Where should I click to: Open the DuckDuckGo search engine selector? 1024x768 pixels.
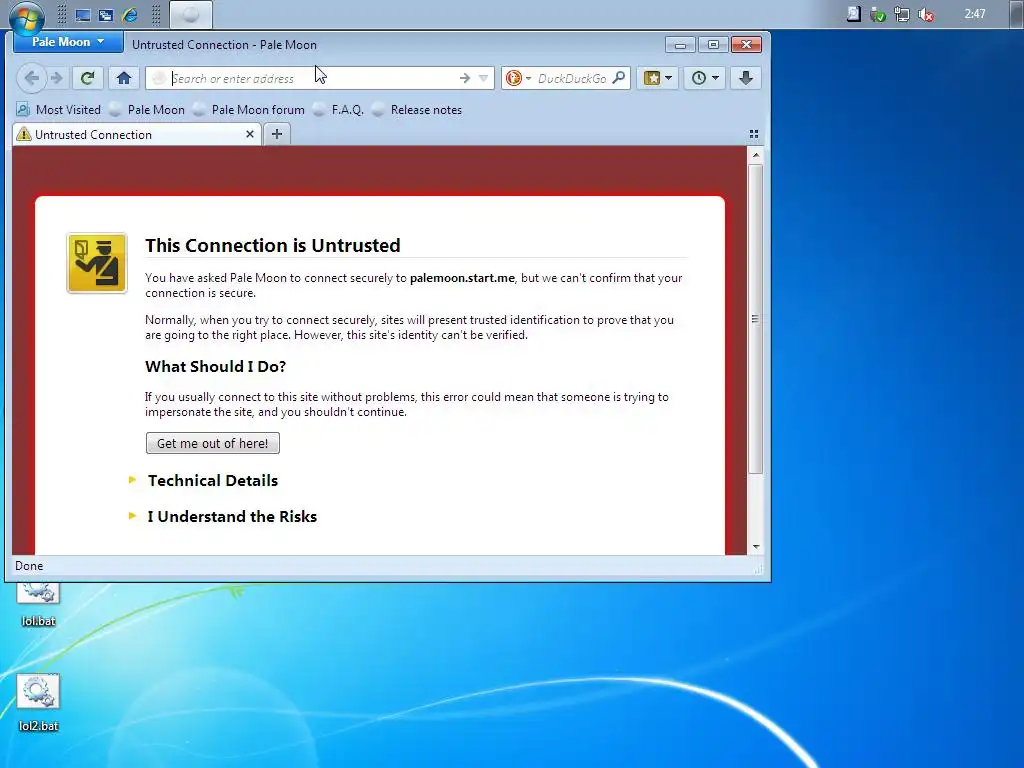(x=519, y=78)
